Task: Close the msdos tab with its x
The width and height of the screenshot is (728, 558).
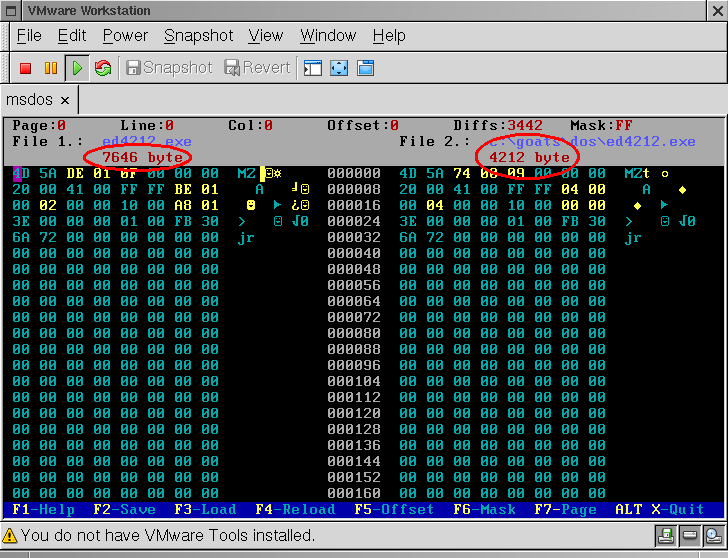Action: coord(65,100)
